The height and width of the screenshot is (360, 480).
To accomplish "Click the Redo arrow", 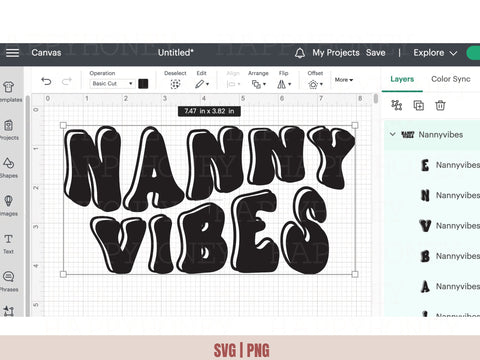I will [x=67, y=81].
